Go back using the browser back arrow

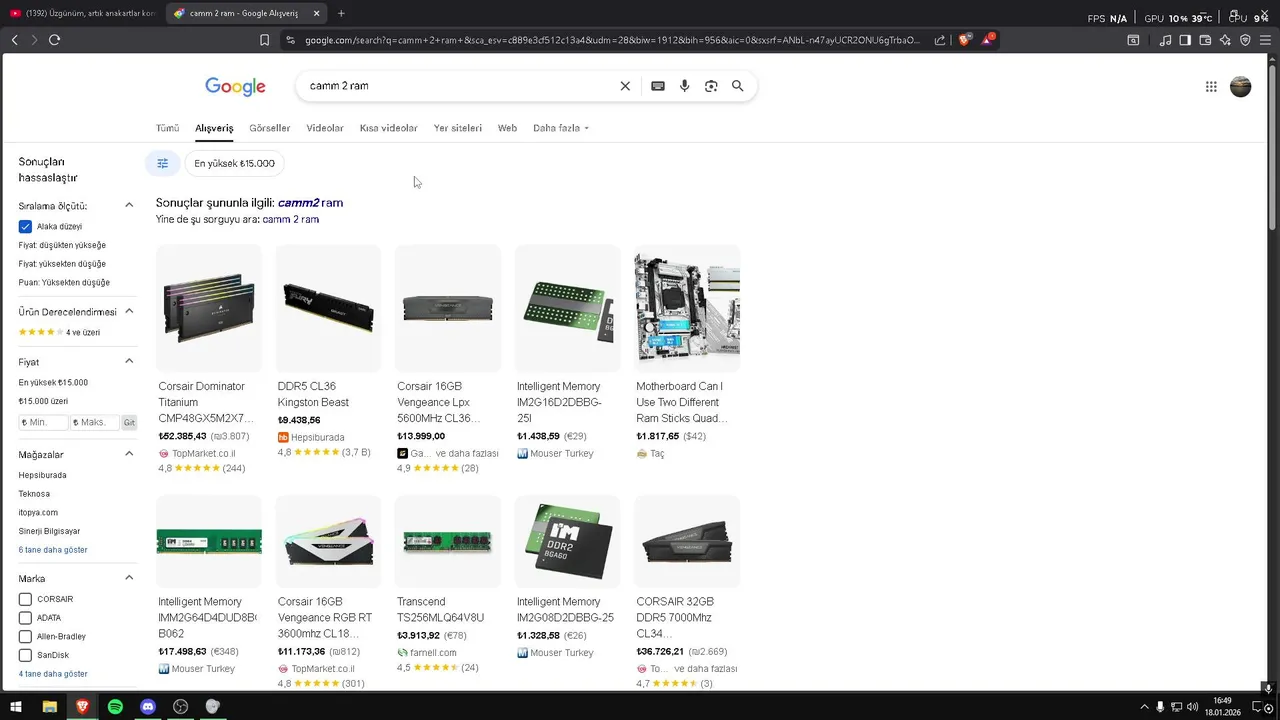[x=14, y=40]
